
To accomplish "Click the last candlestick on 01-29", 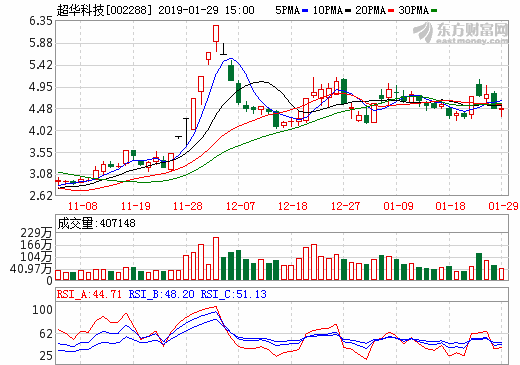I will tap(501, 109).
